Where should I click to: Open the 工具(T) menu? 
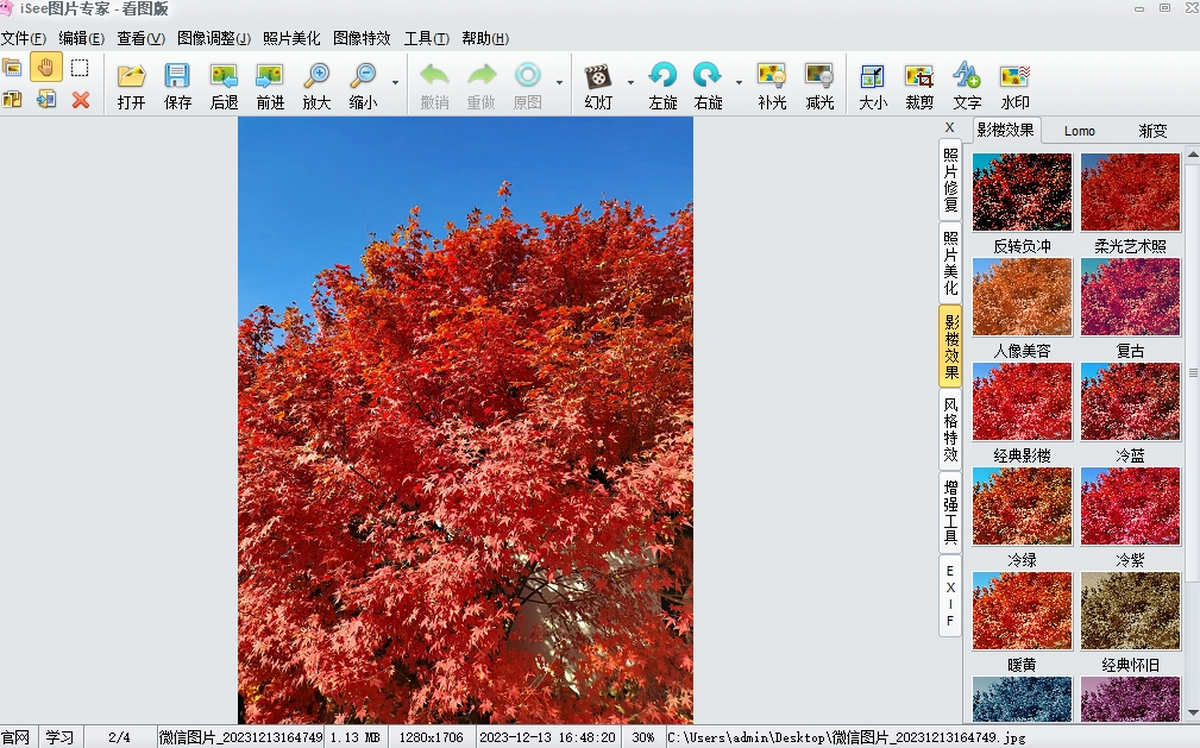click(x=427, y=39)
